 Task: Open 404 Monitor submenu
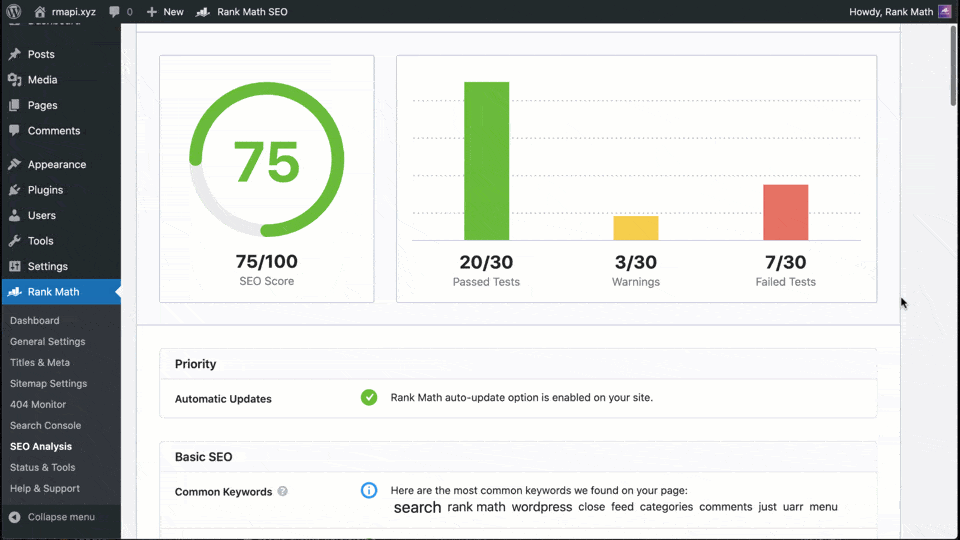pyautogui.click(x=38, y=404)
